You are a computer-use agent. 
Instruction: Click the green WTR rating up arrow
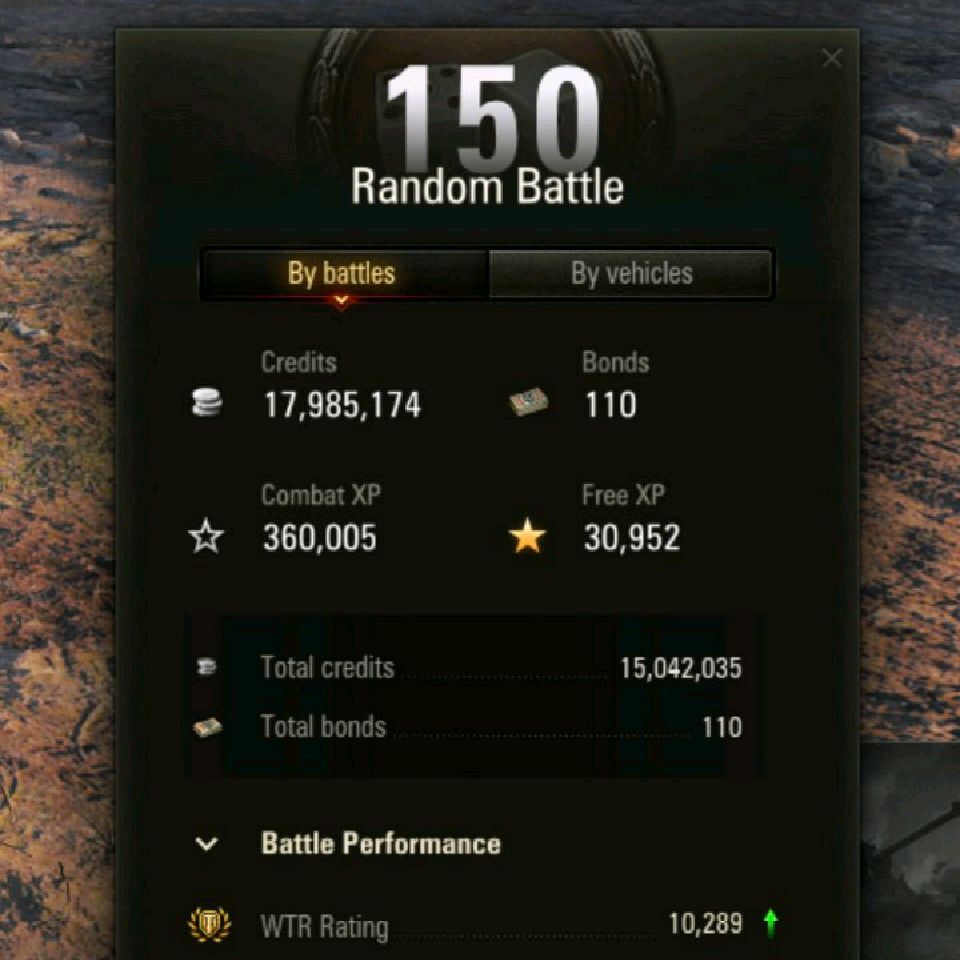click(771, 923)
